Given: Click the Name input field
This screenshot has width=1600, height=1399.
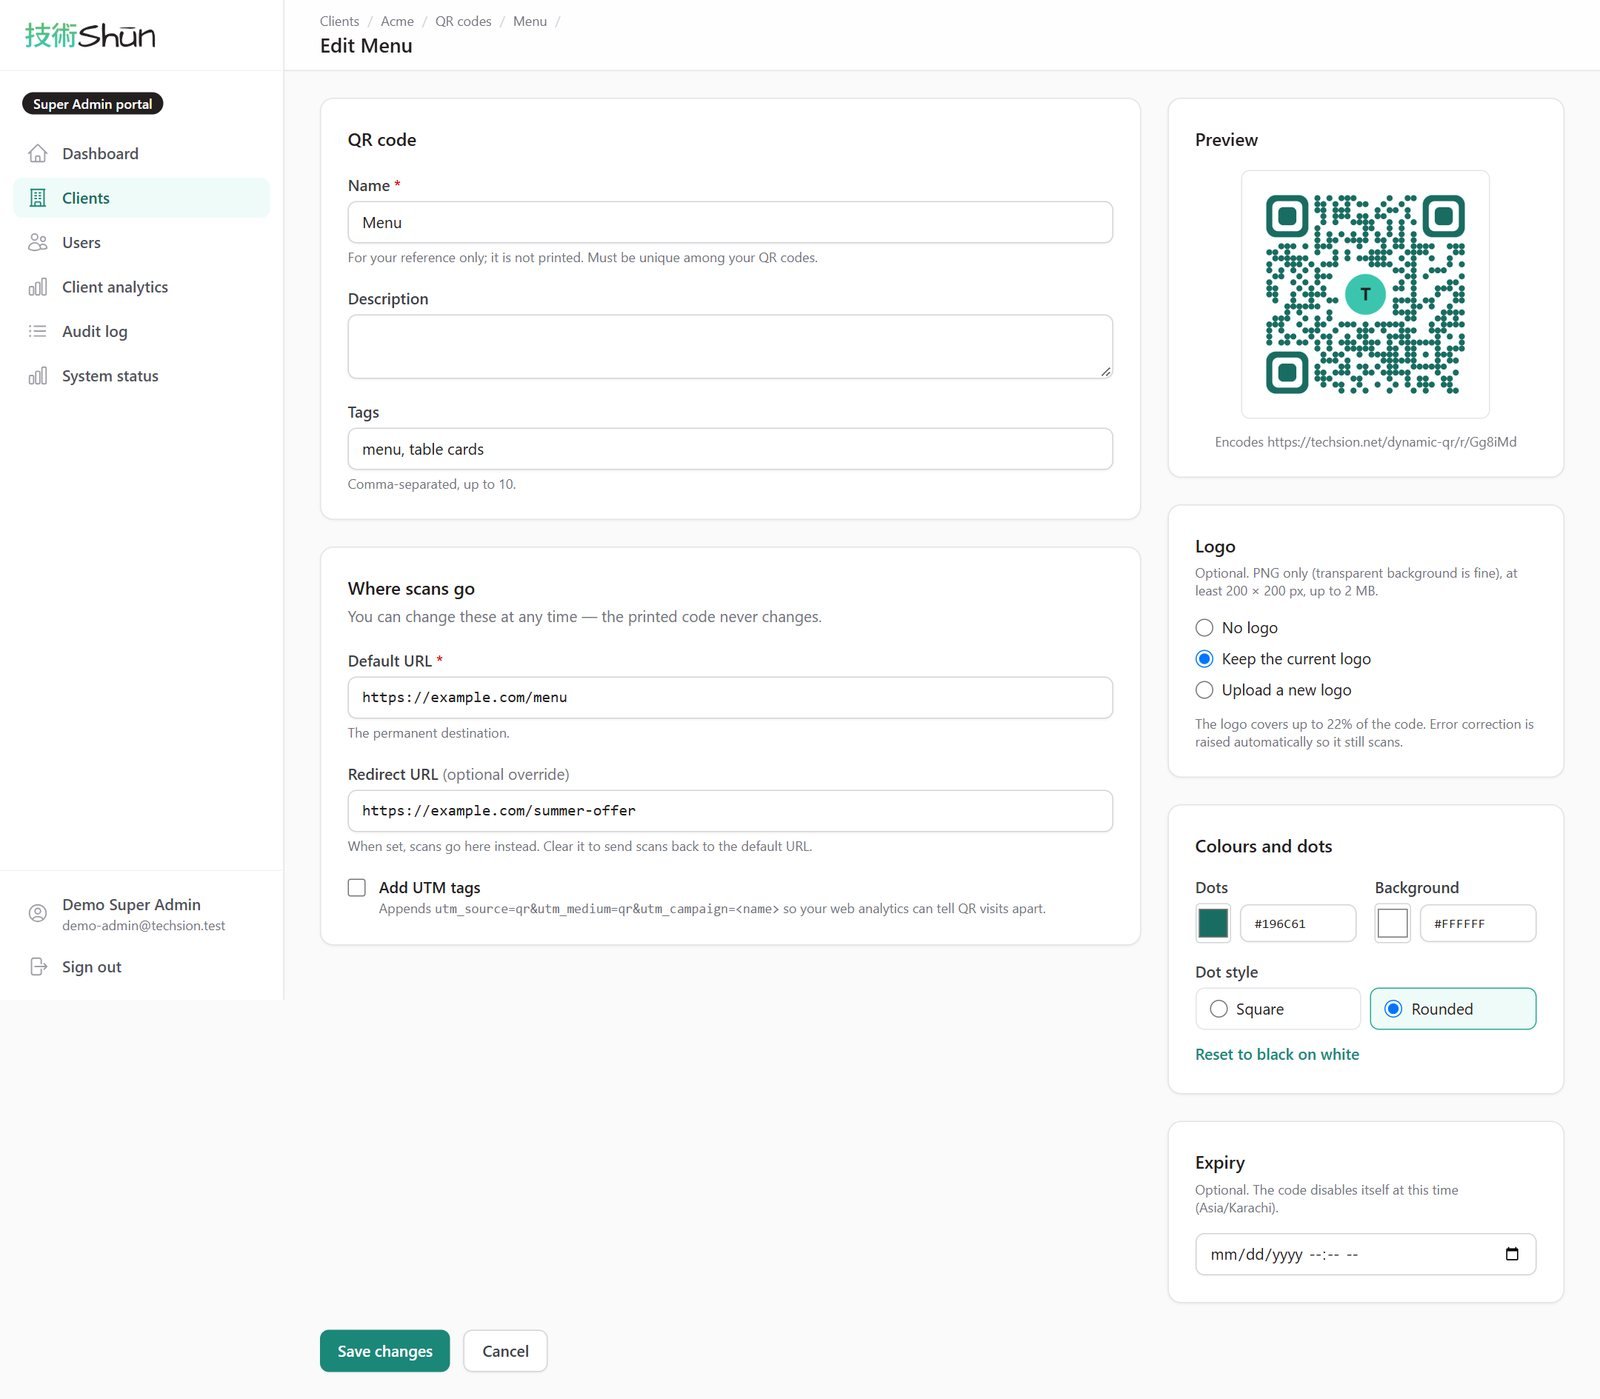Looking at the screenshot, I should (x=730, y=222).
